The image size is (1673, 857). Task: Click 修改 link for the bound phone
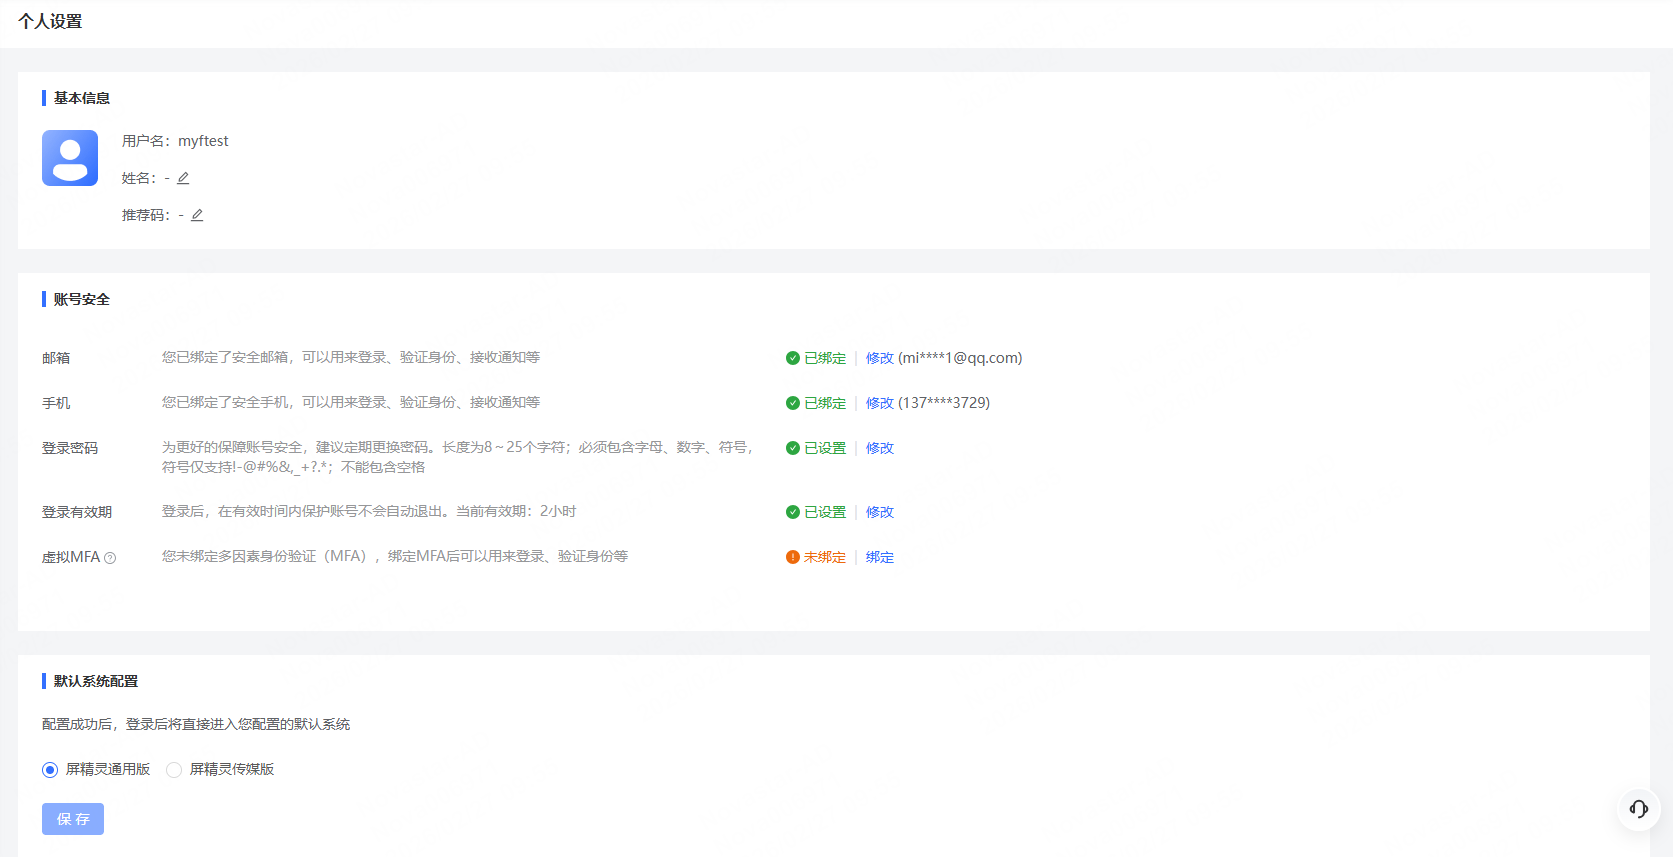click(880, 403)
